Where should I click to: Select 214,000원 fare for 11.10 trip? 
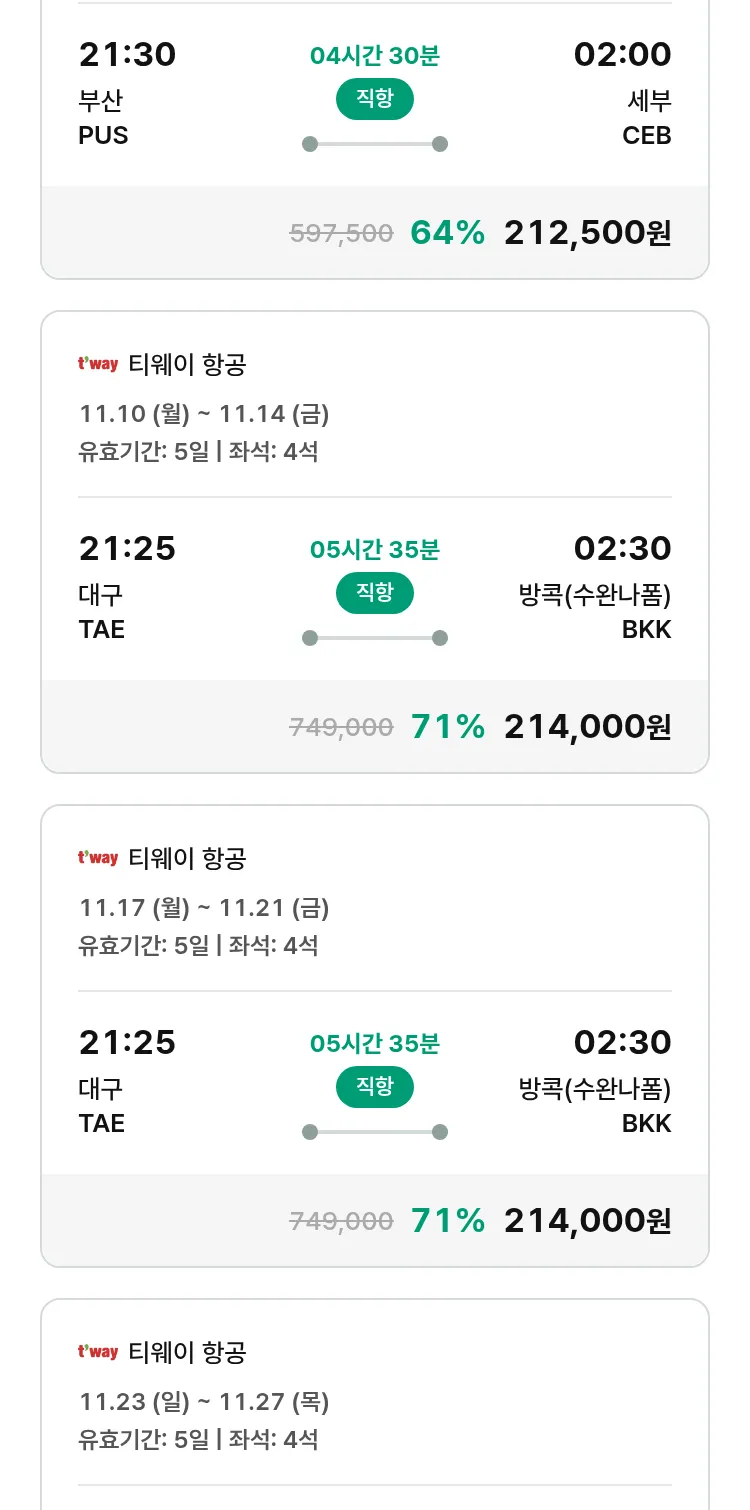(587, 727)
